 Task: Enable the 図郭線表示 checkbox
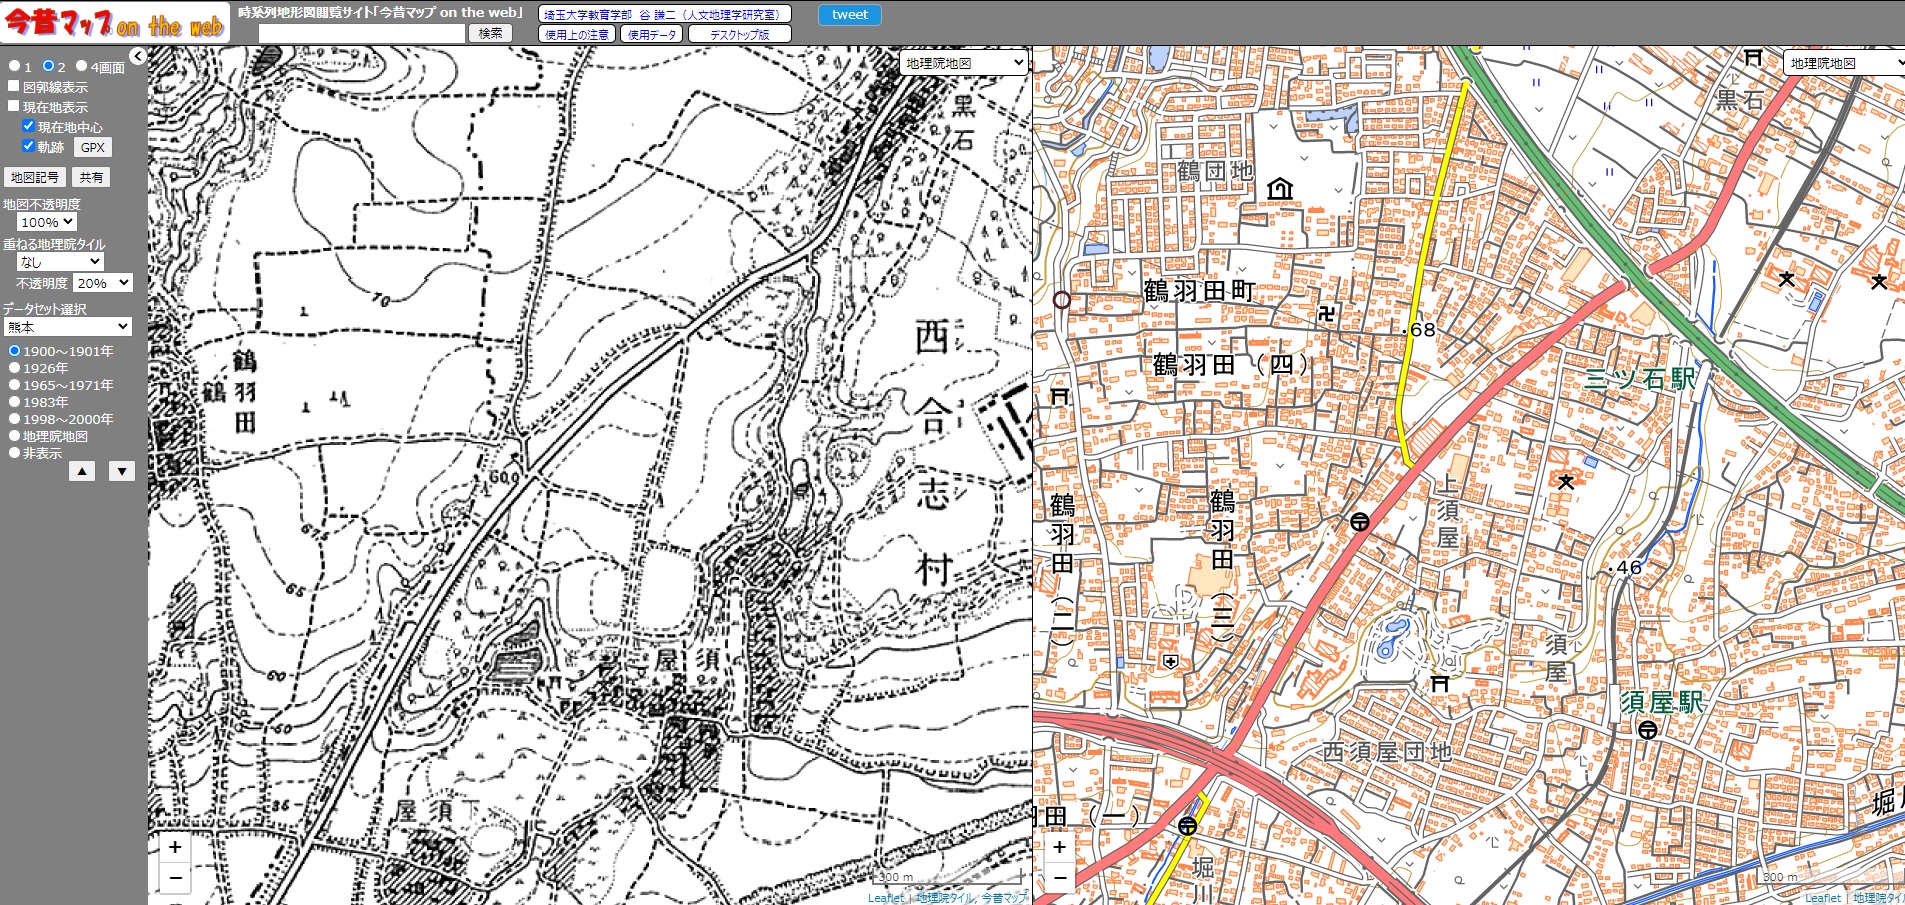(x=14, y=86)
